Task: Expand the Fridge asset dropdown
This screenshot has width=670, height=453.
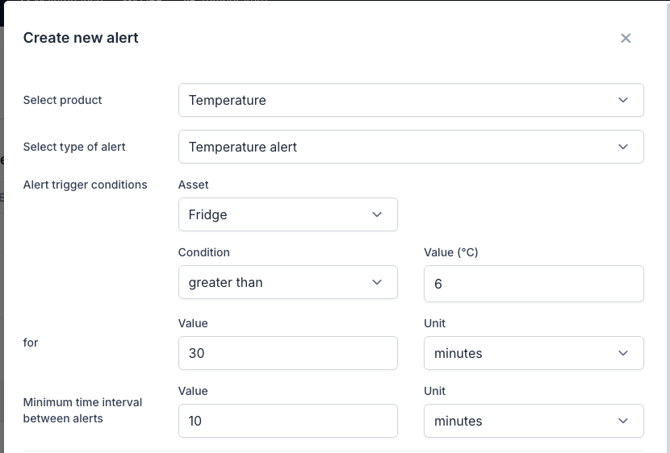Action: click(288, 214)
